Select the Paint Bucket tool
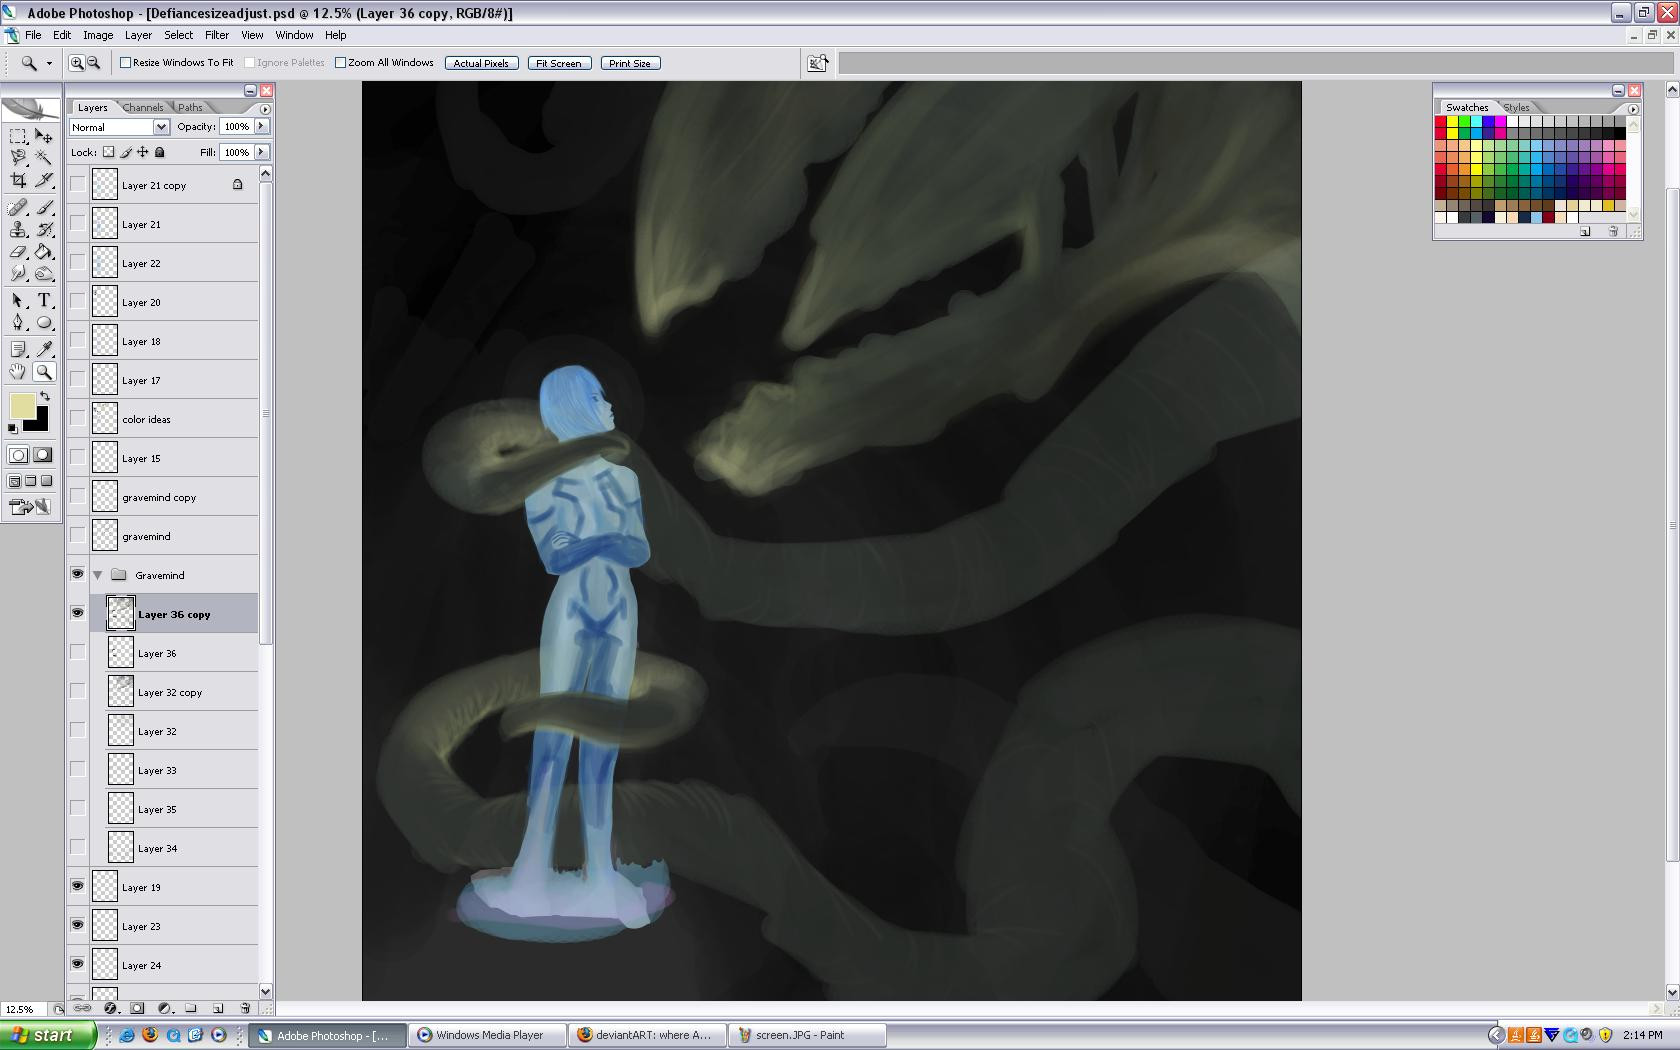The height and width of the screenshot is (1050, 1680). point(44,252)
